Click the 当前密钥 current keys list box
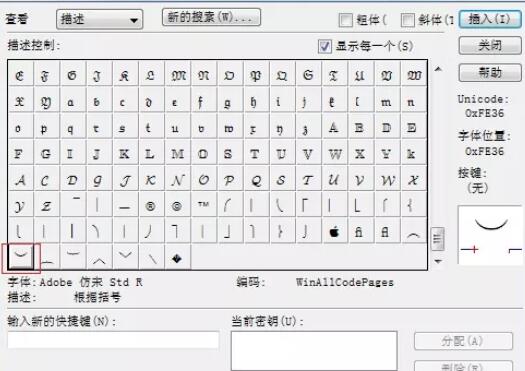This screenshot has width=525, height=371. click(314, 351)
